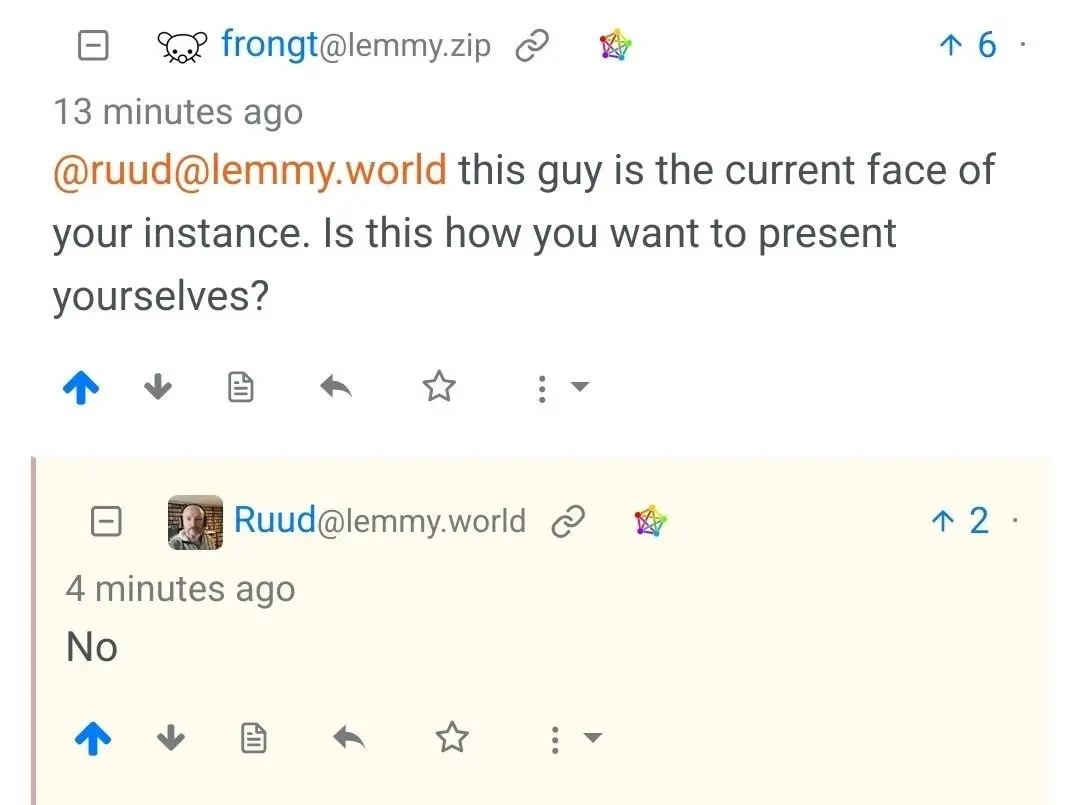This screenshot has width=1080, height=805.
Task: Reply to frongt's comment
Action: click(x=336, y=388)
